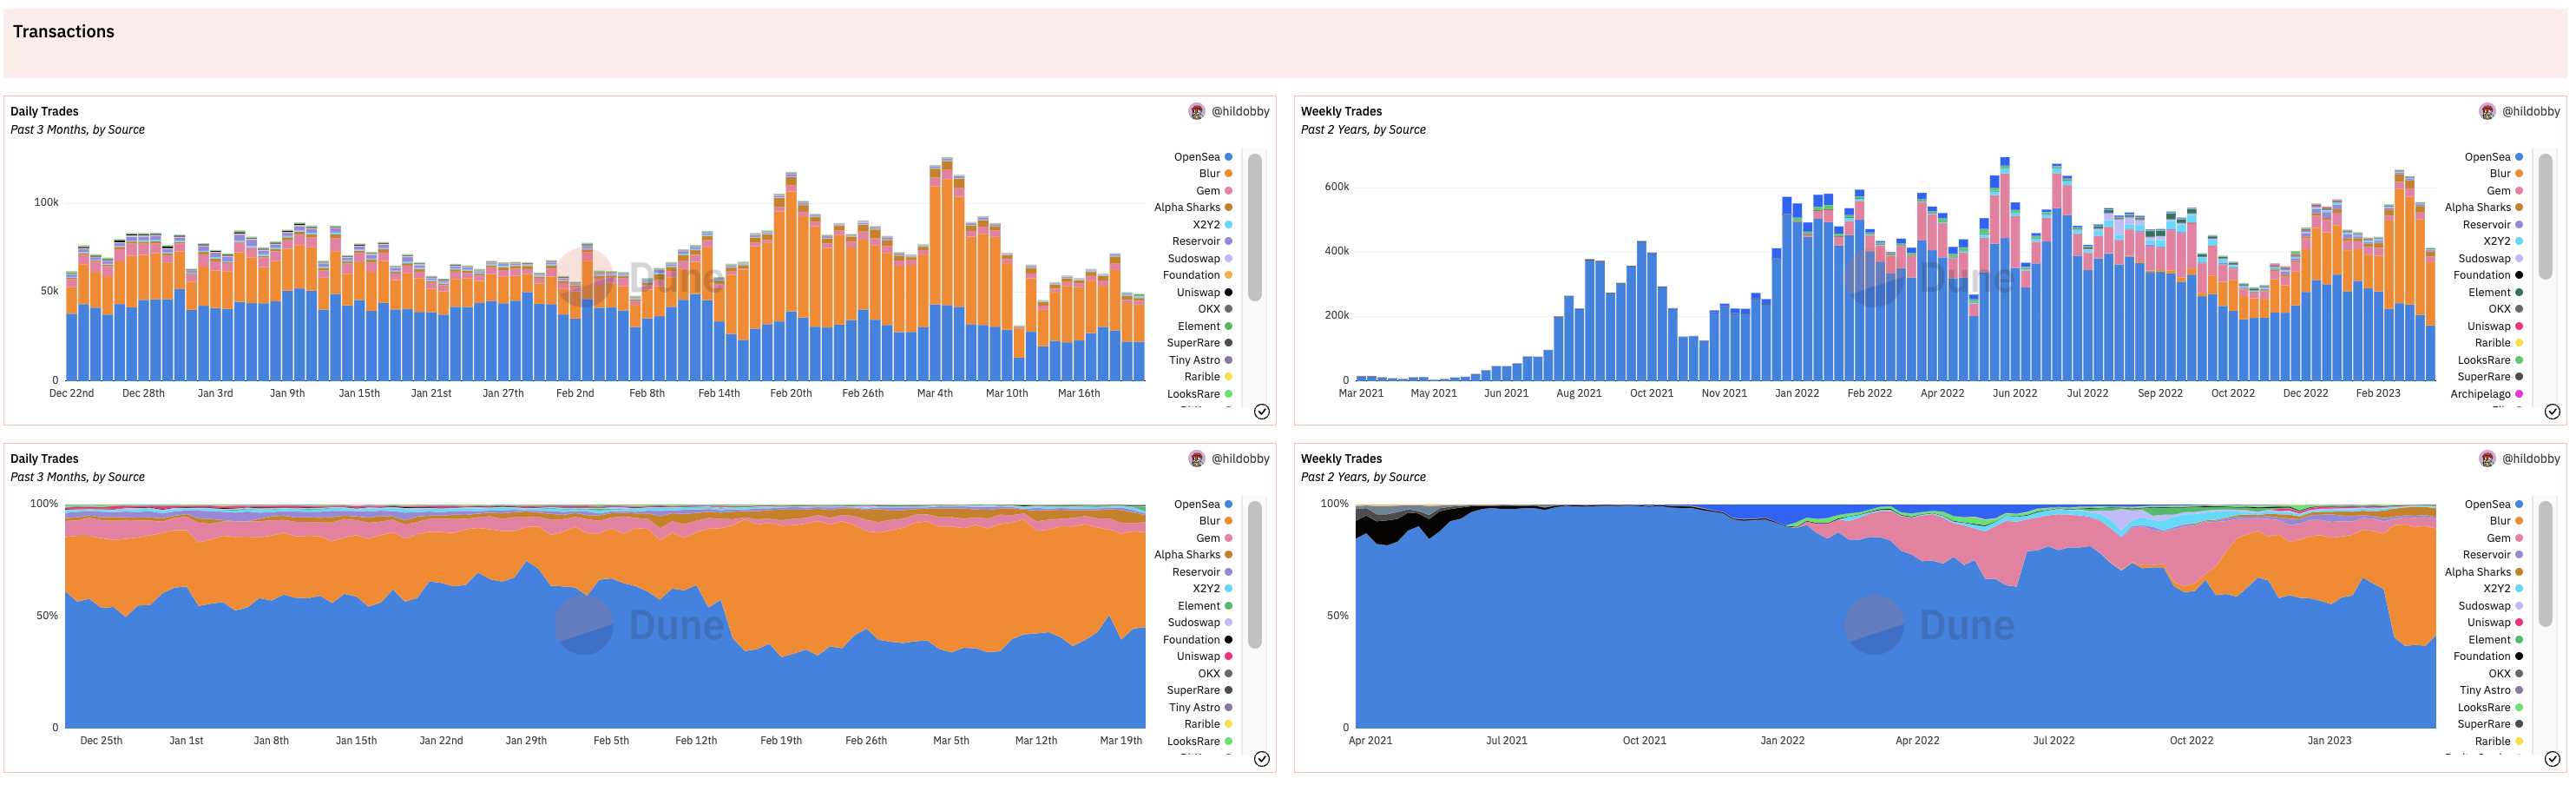Viewport: 2576px width, 785px height.
Task: Click the checkmark status icon on top-left Daily Trades bar chart
Action: pyautogui.click(x=1261, y=411)
